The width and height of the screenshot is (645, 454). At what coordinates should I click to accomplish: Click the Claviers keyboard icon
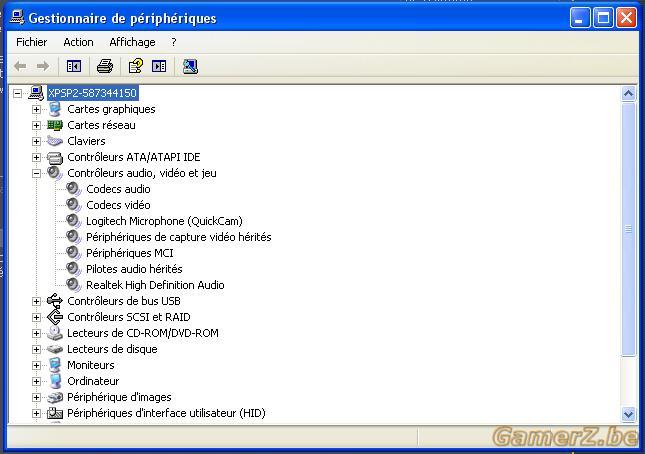click(x=55, y=141)
